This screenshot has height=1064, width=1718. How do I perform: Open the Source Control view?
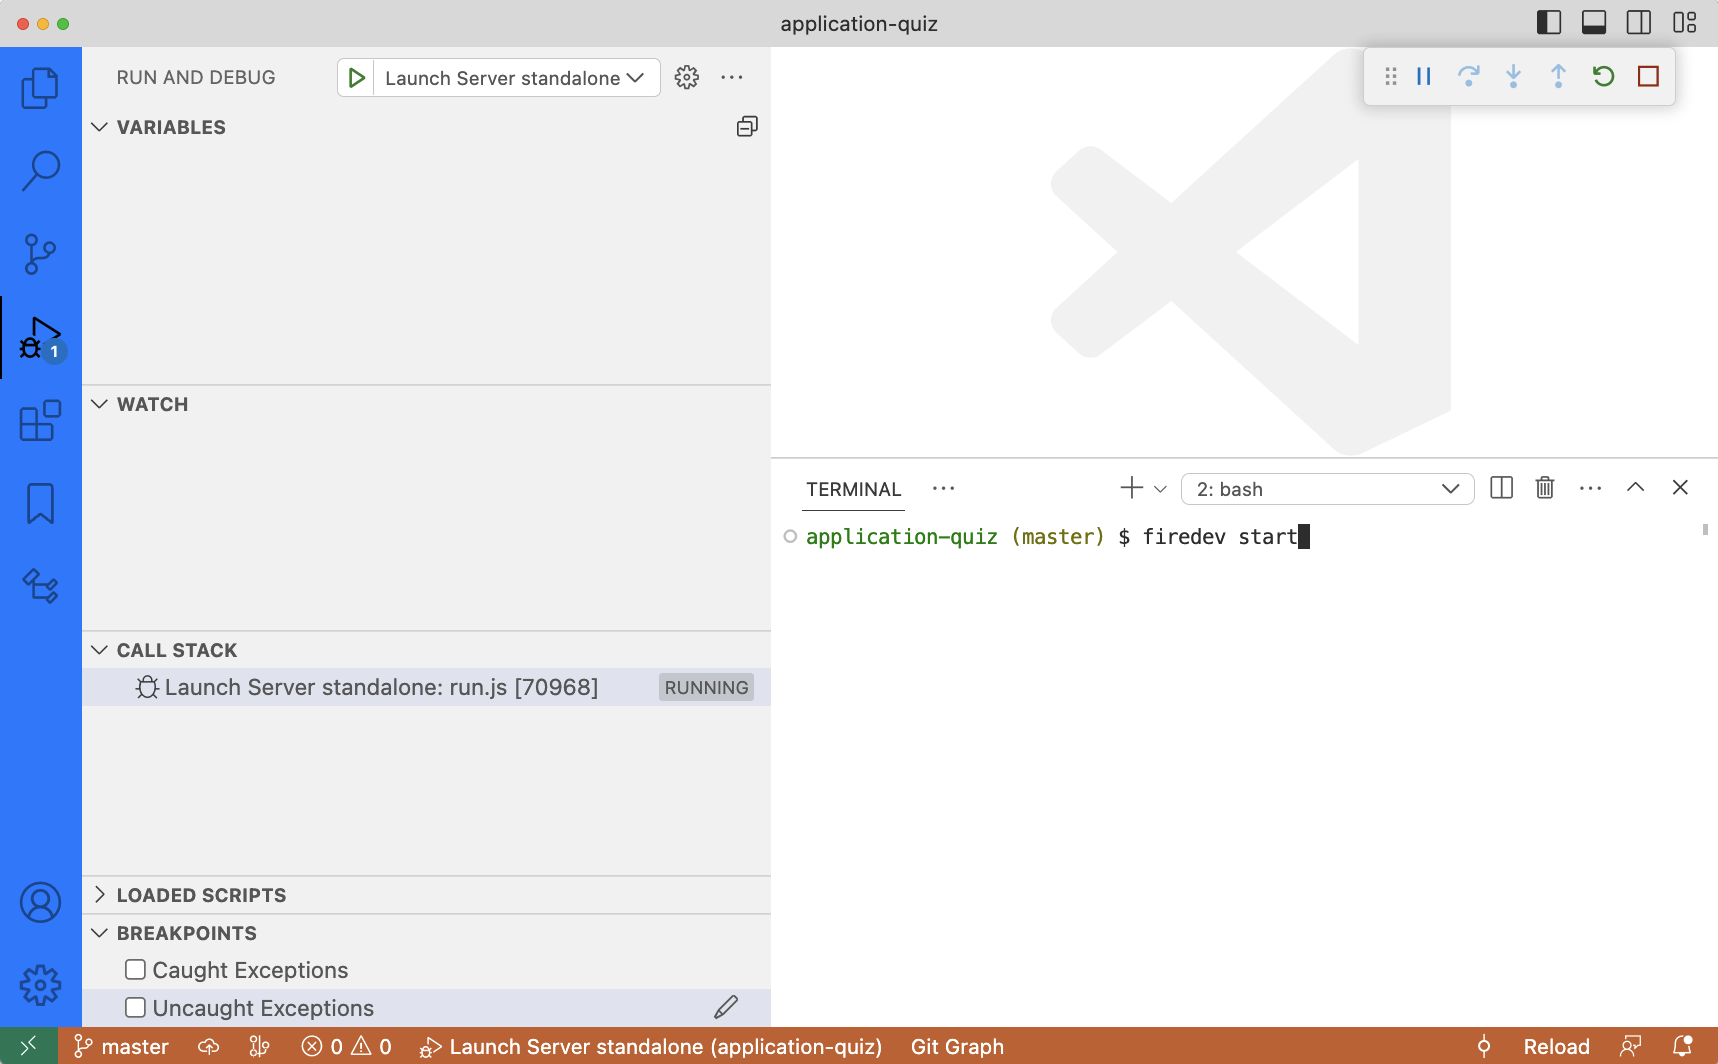coord(40,254)
